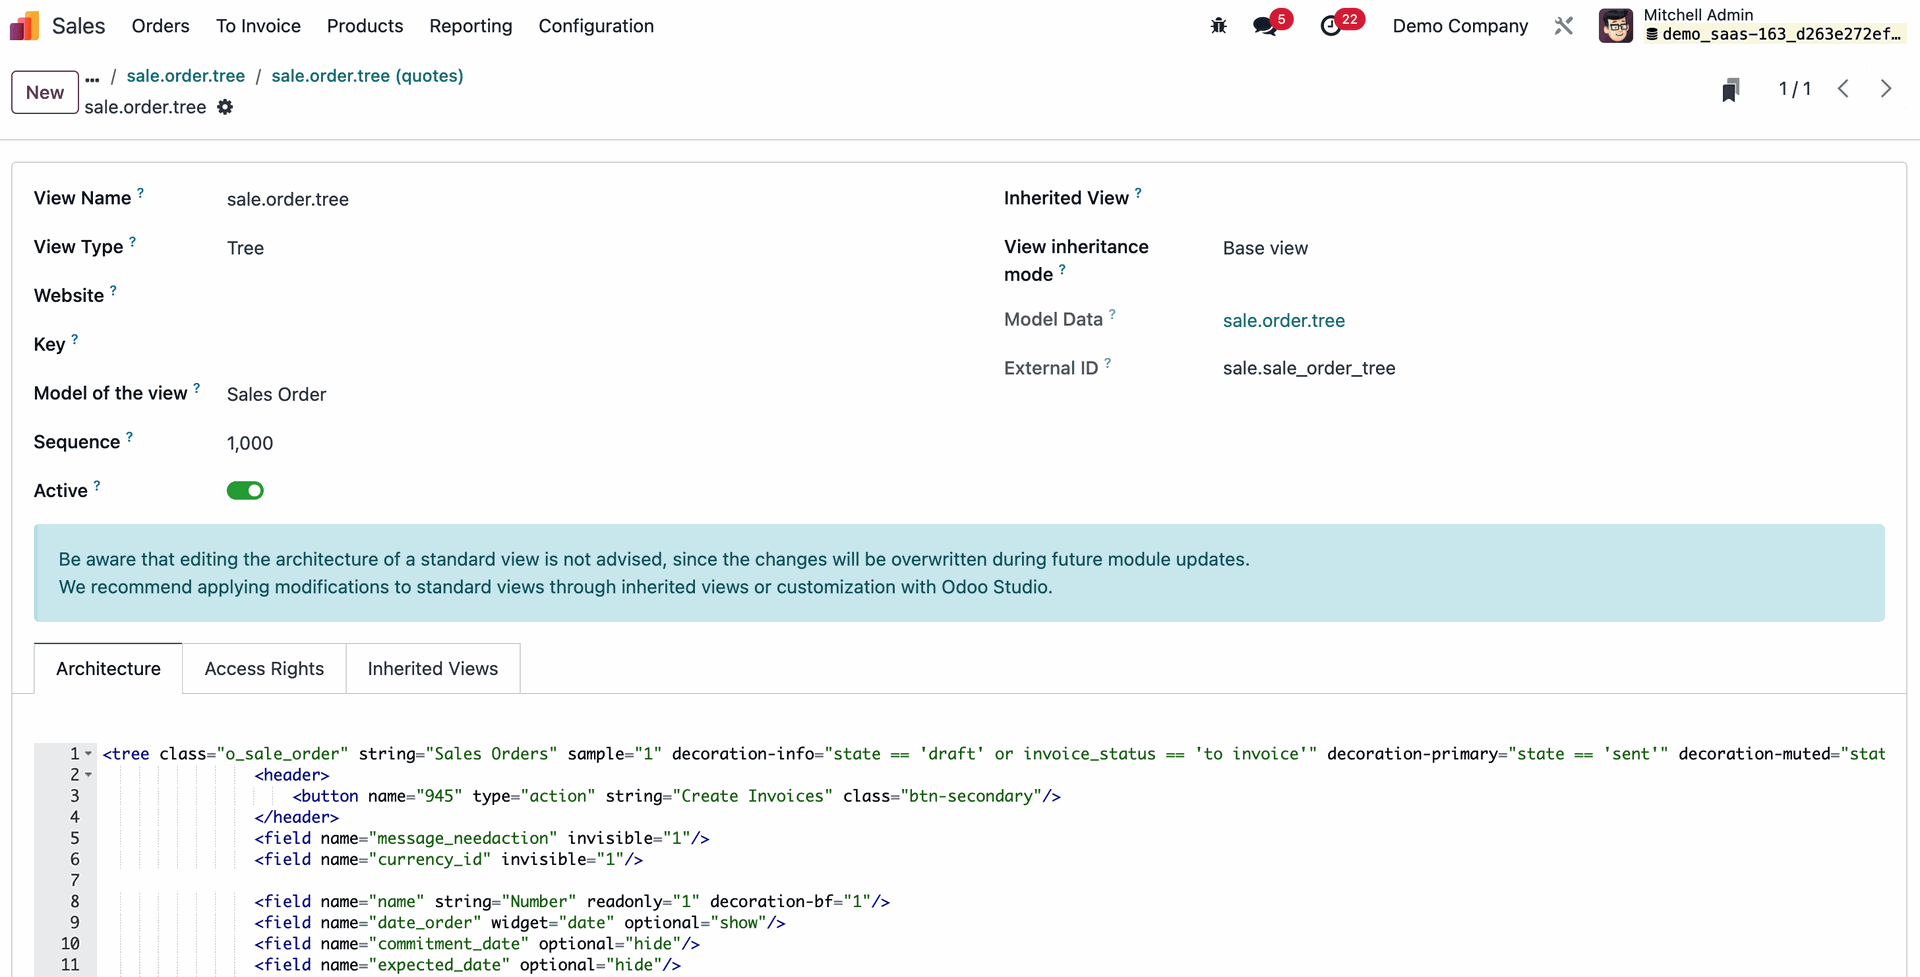This screenshot has width=1920, height=977.
Task: Click the wrench tools icon
Action: click(x=1564, y=26)
